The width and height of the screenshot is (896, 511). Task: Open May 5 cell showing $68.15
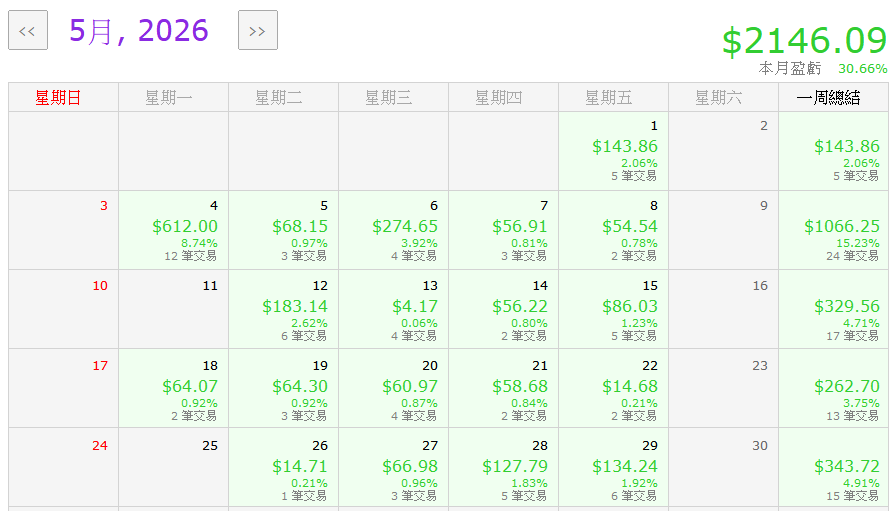(283, 230)
